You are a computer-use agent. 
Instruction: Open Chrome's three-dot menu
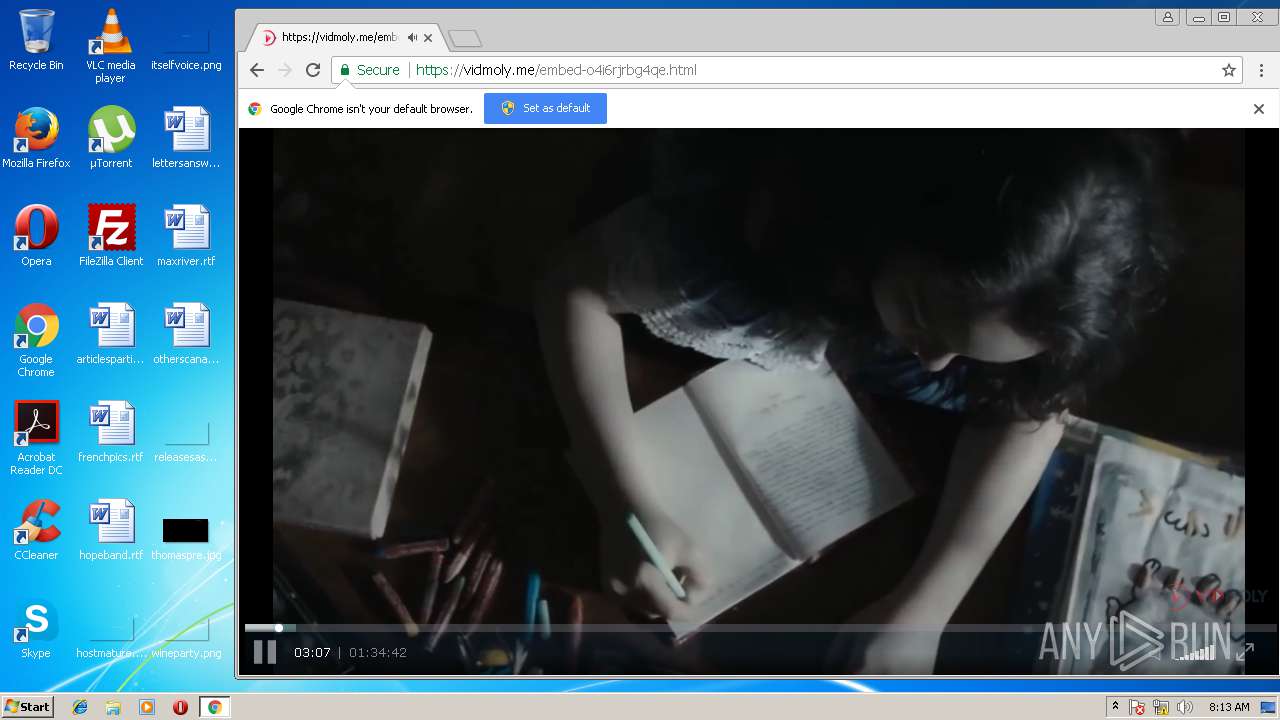click(x=1262, y=70)
